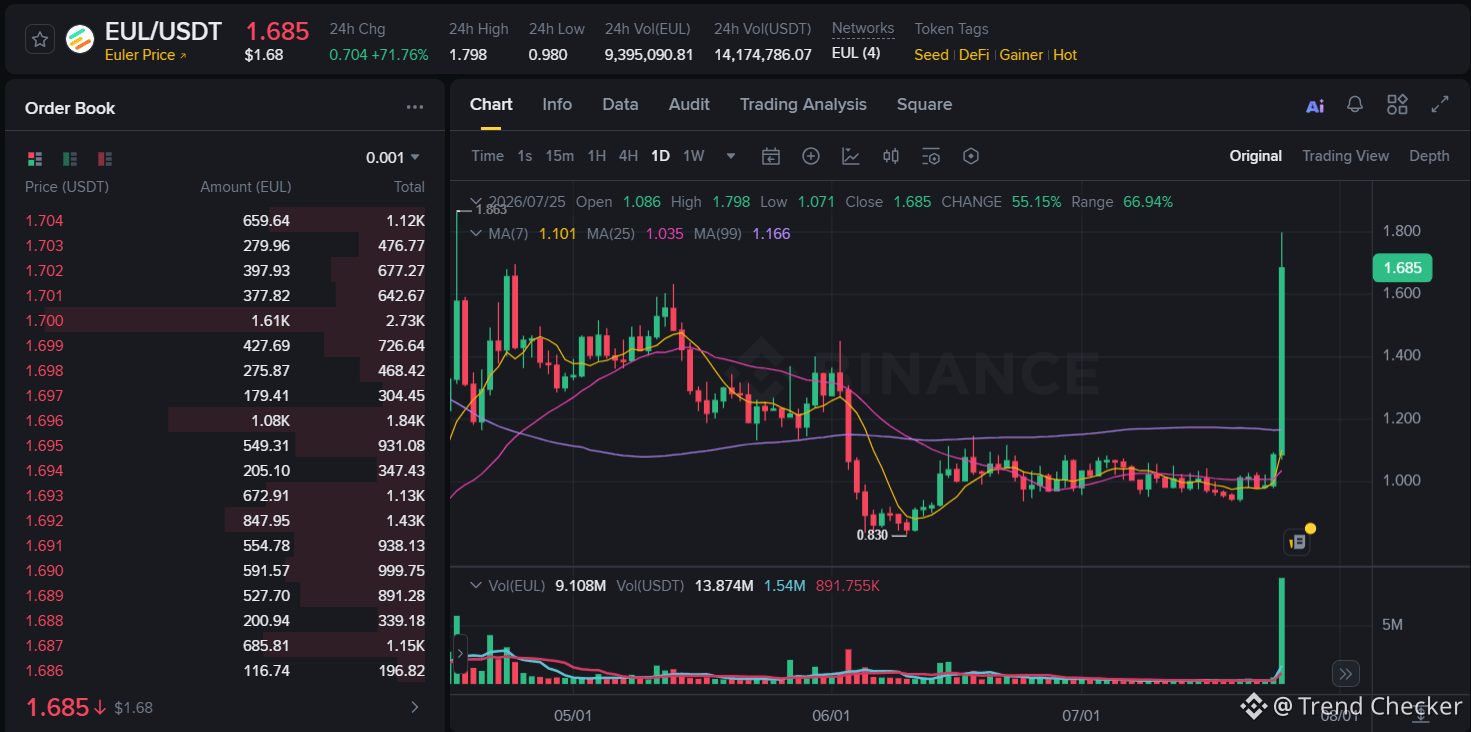Open the hexagon chart settings icon

pyautogui.click(x=970, y=156)
